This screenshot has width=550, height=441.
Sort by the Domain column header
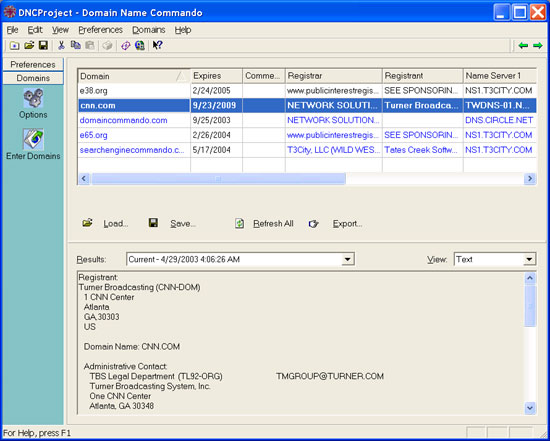coord(134,76)
